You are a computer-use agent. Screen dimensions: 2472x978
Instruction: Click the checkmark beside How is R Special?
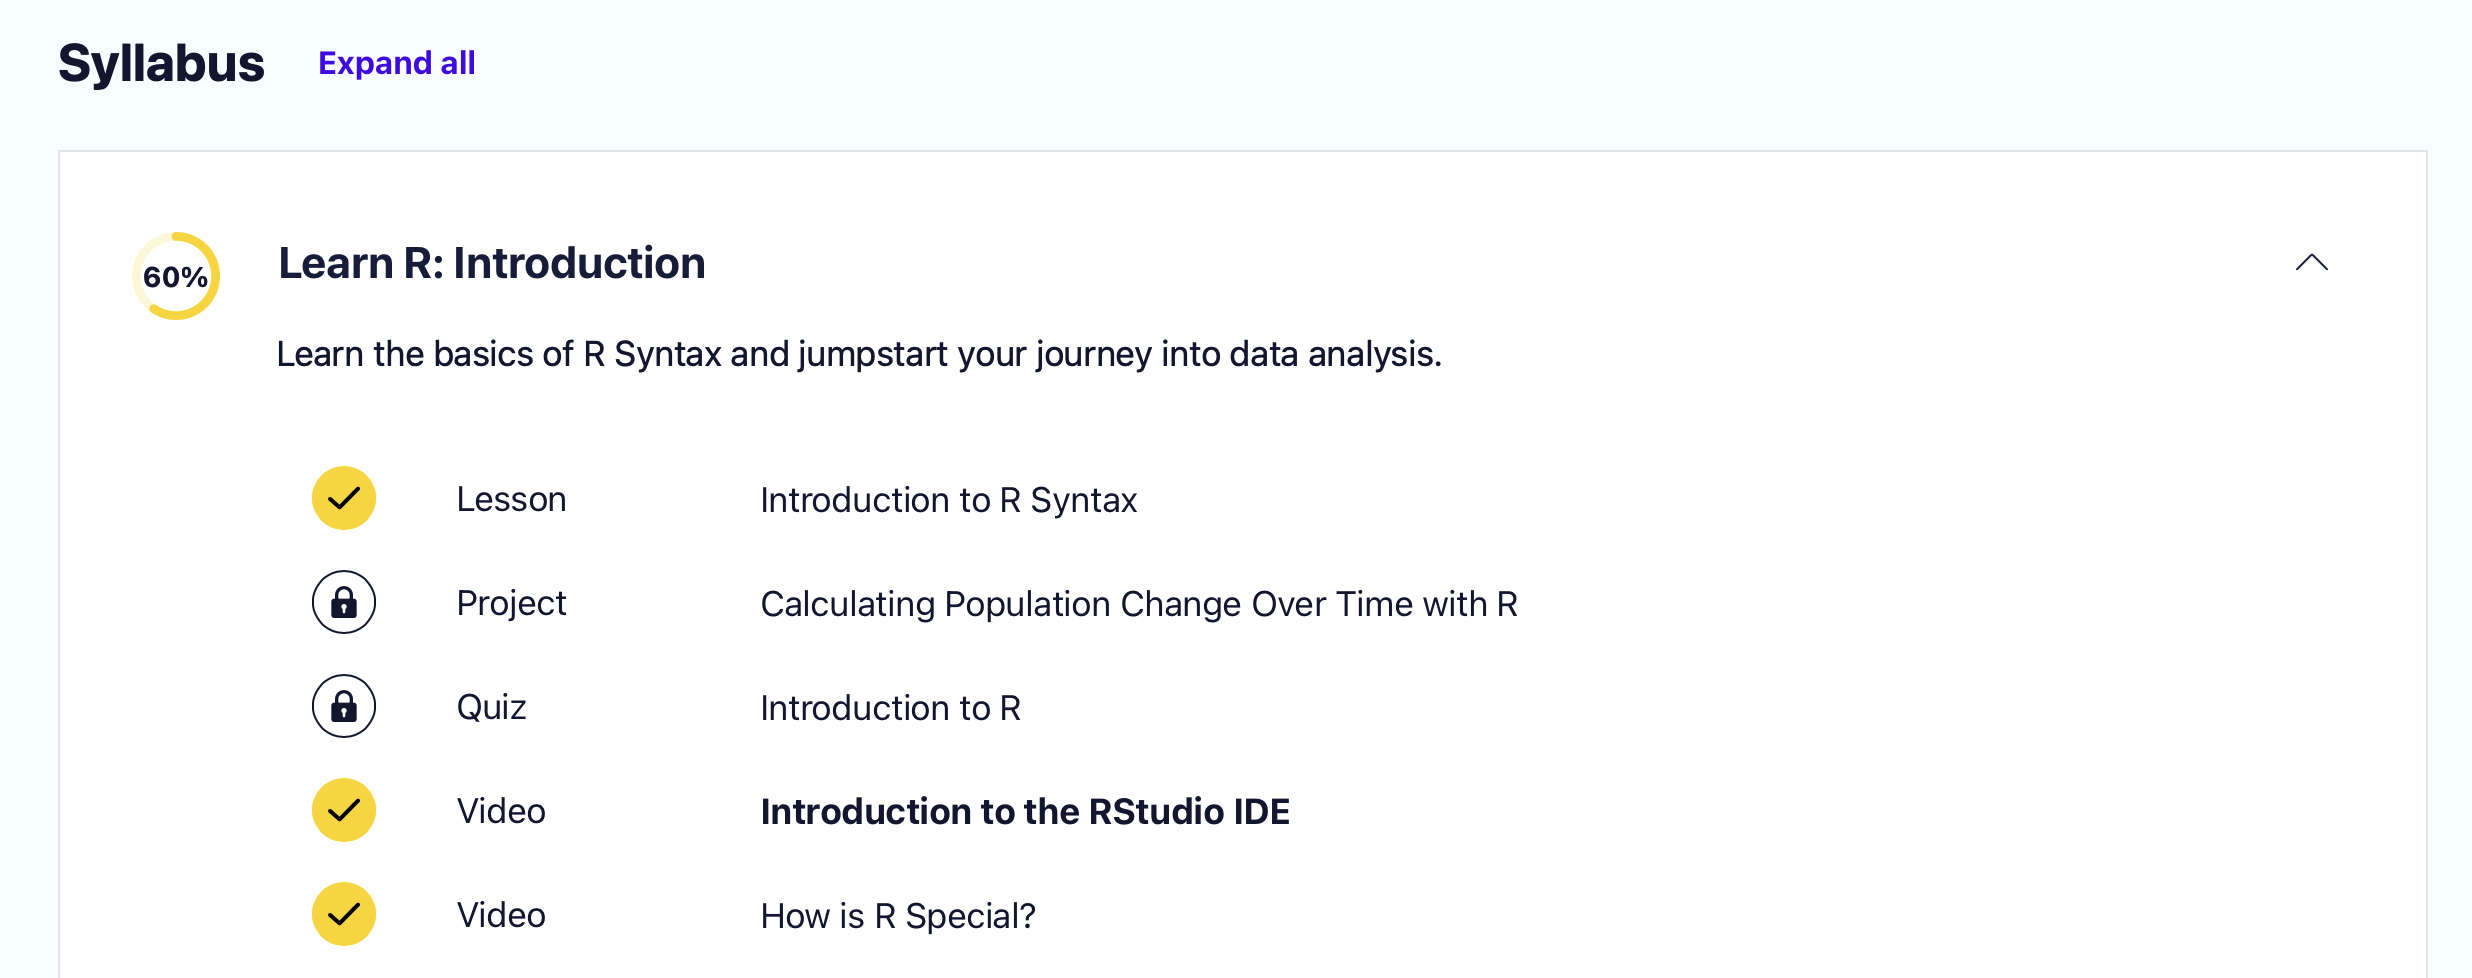point(344,914)
